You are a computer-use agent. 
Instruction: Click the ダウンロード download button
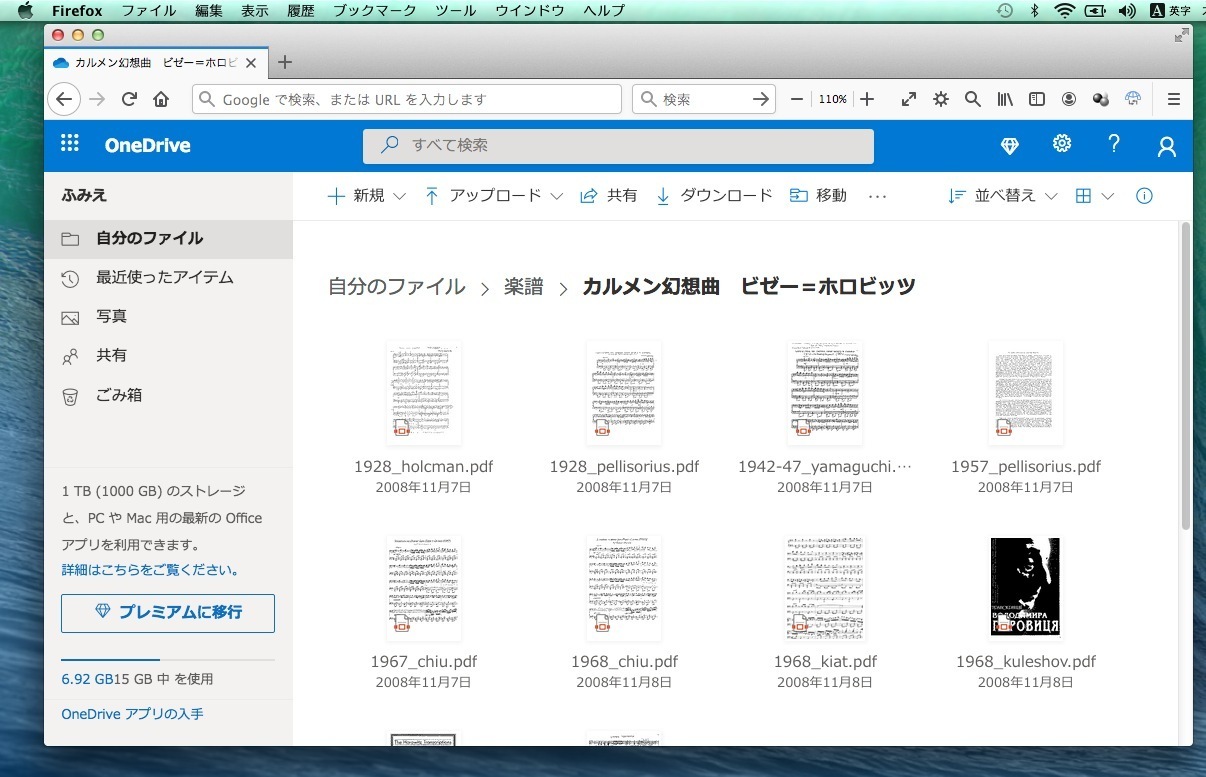(714, 196)
